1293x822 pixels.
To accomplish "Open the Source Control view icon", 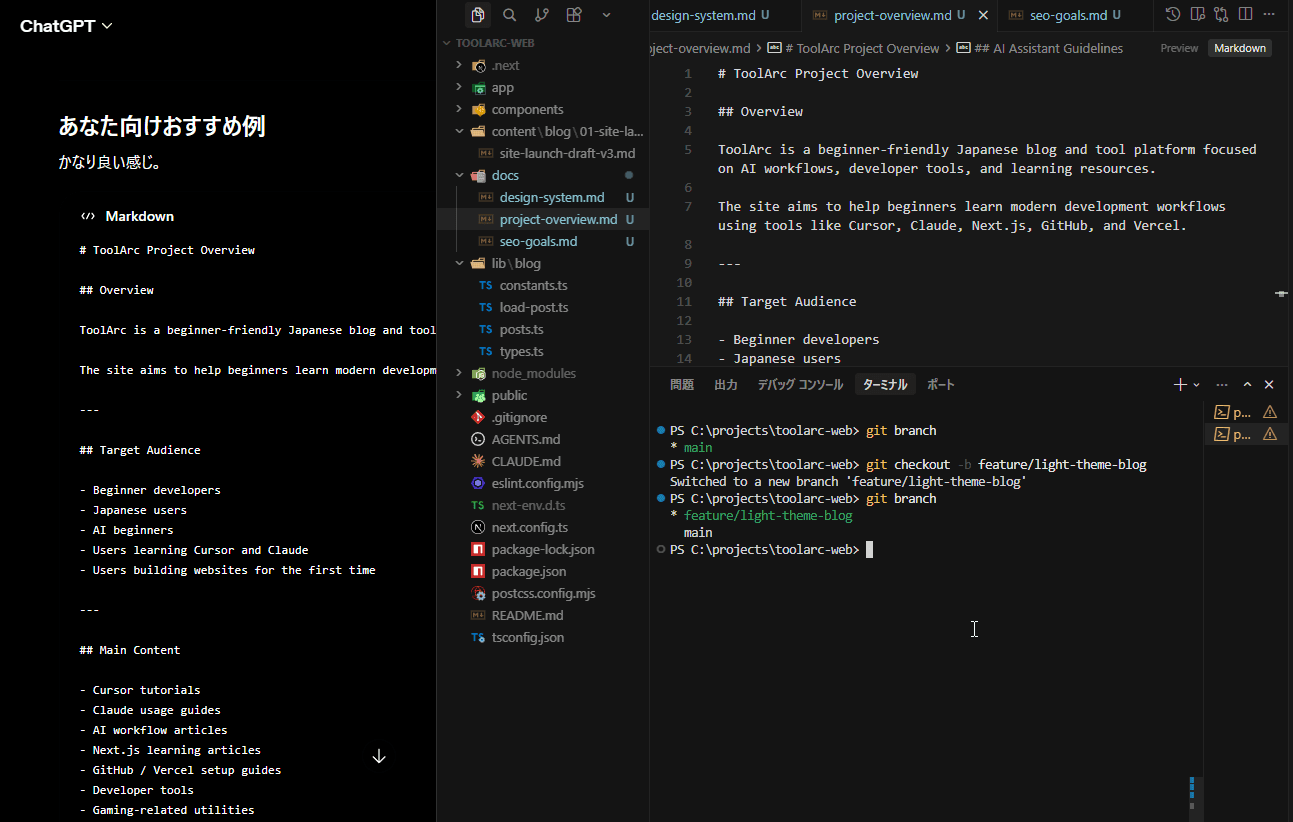I will (x=542, y=15).
